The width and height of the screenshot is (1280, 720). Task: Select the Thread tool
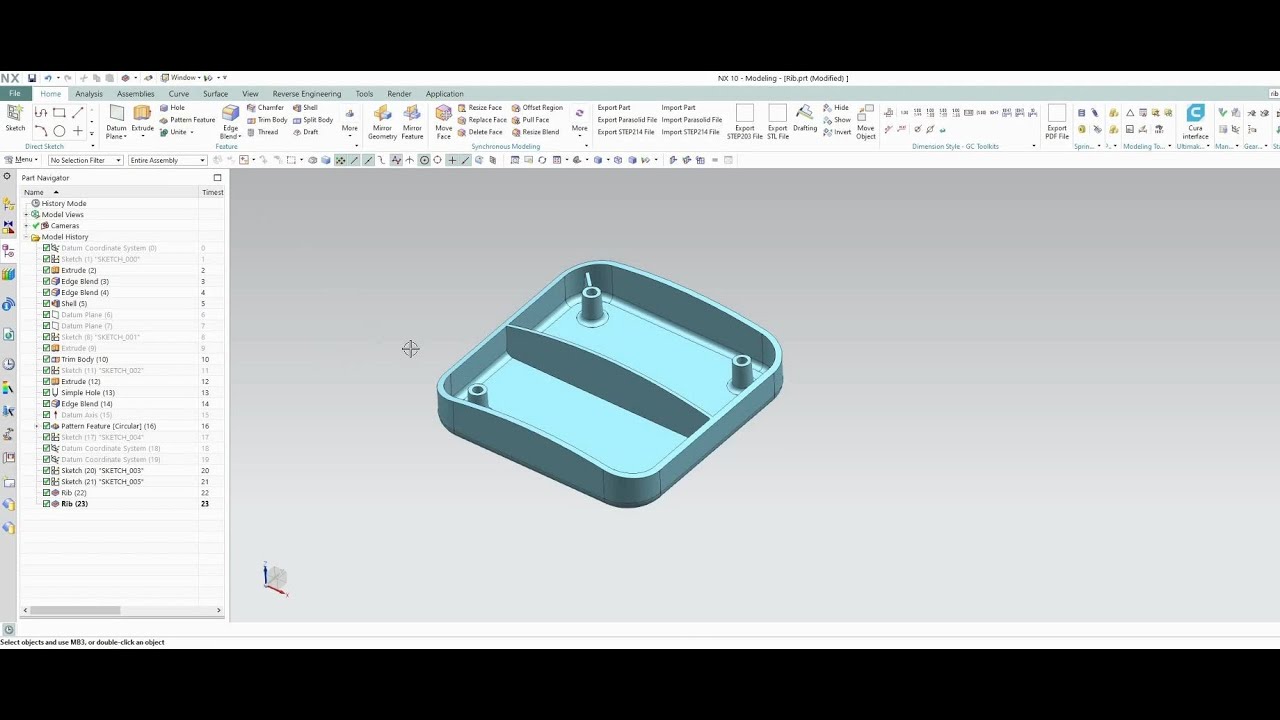pyautogui.click(x=263, y=132)
